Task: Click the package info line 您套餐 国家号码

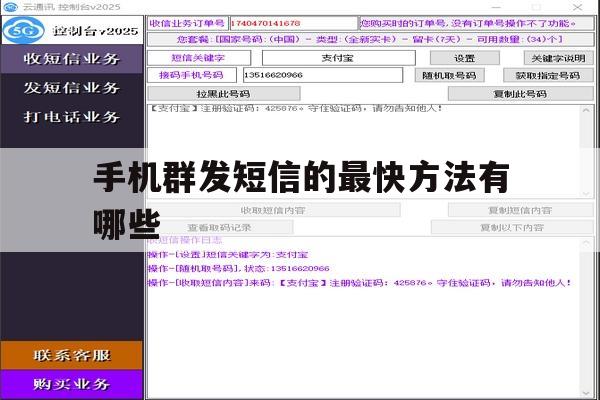Action: (370, 39)
